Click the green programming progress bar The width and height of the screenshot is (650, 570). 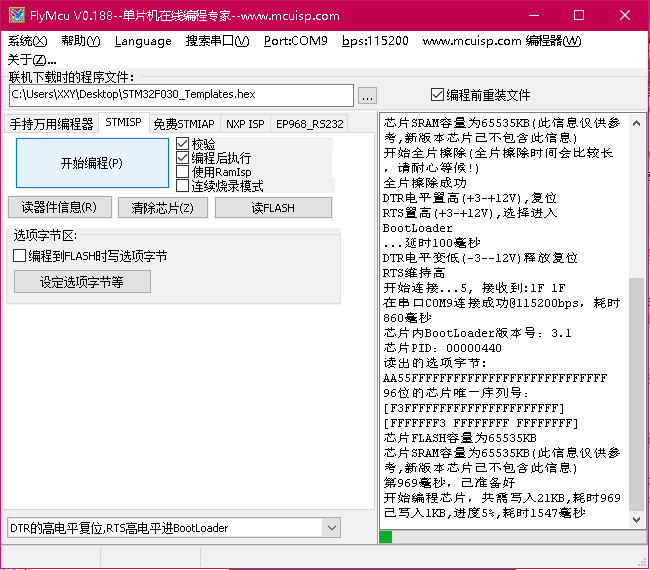386,537
